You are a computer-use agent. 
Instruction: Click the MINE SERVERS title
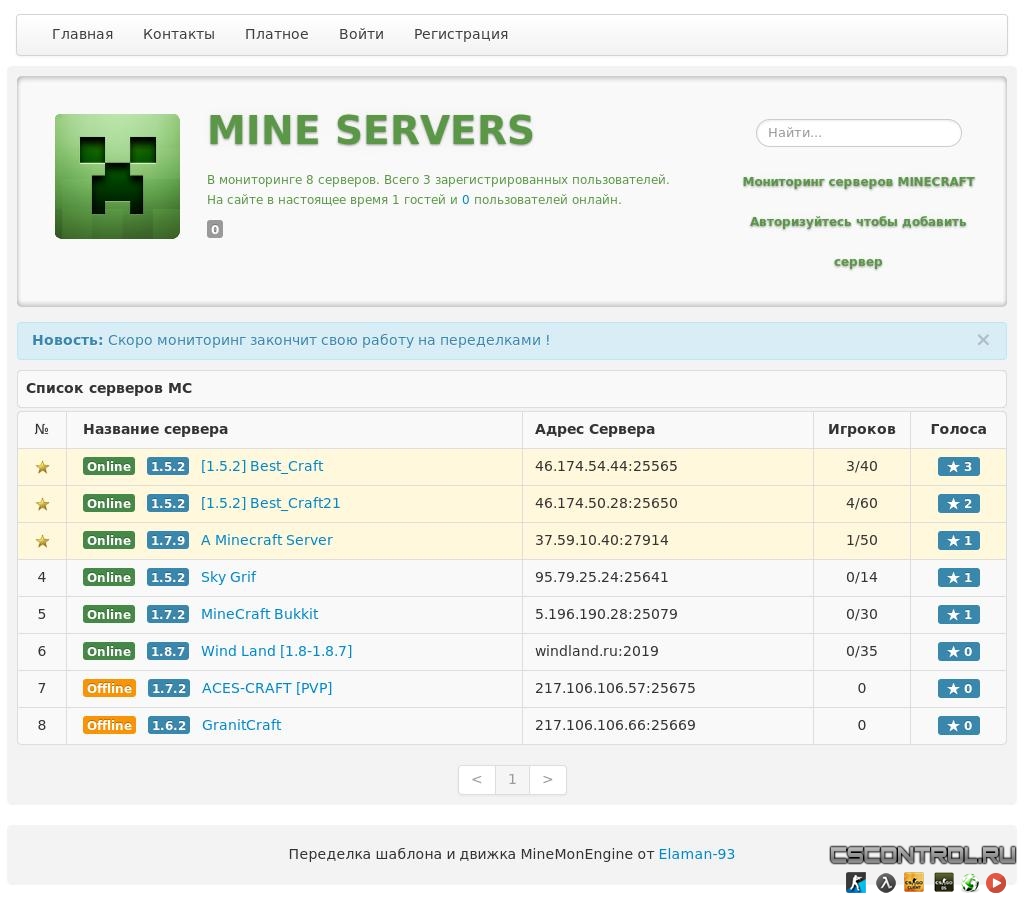(371, 130)
